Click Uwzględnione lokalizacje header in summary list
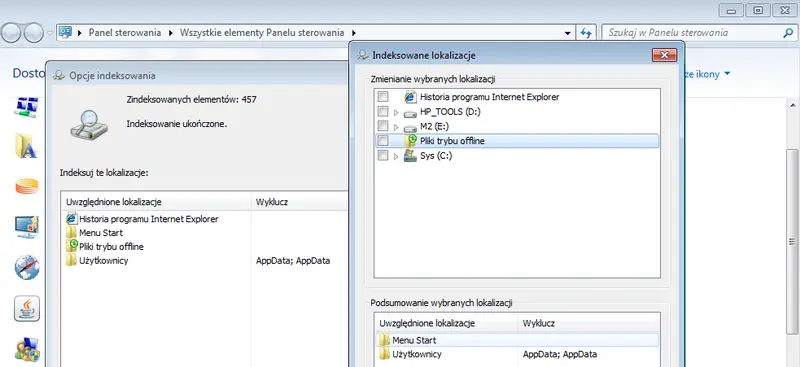 tap(446, 323)
